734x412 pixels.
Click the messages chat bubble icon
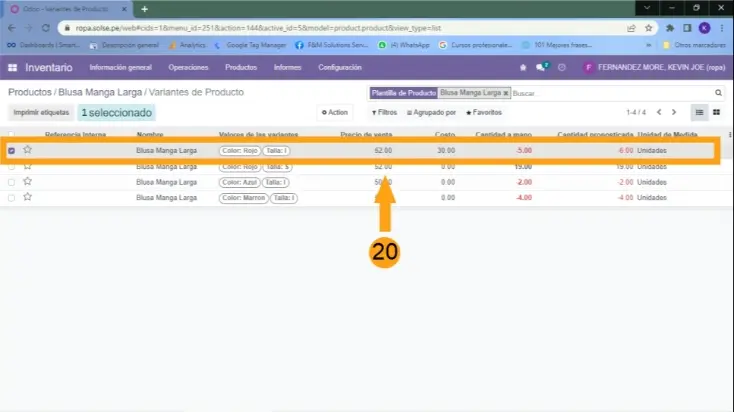[541, 67]
